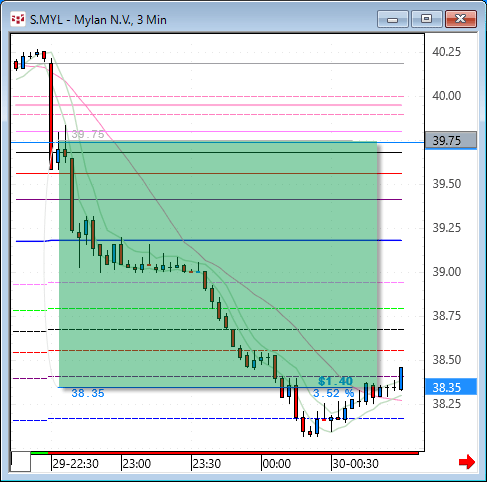Click the 39.50 price axis label

(x=447, y=184)
